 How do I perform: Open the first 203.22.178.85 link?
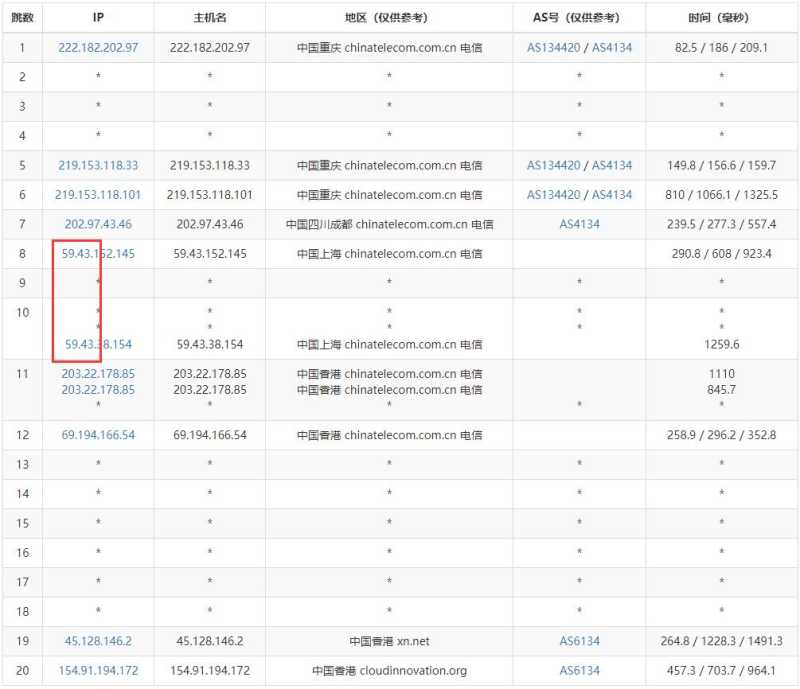click(x=97, y=374)
